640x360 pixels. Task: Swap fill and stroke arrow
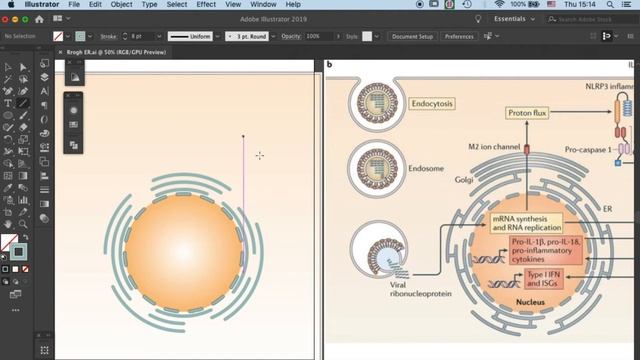point(25,237)
